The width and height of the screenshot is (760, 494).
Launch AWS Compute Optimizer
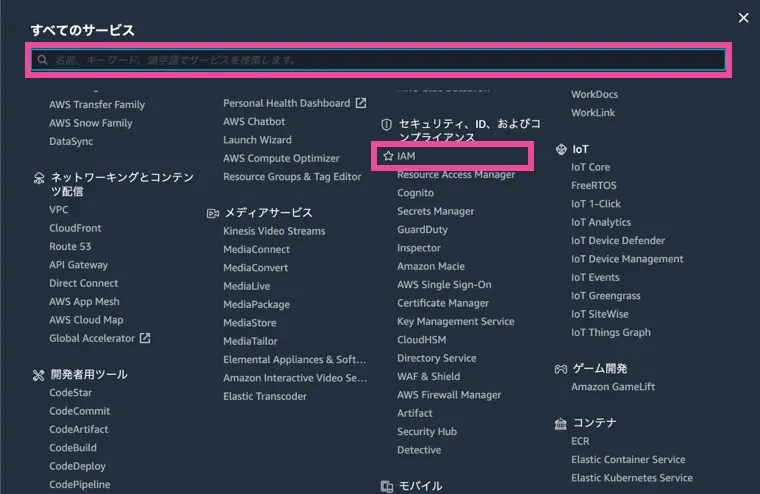(281, 158)
